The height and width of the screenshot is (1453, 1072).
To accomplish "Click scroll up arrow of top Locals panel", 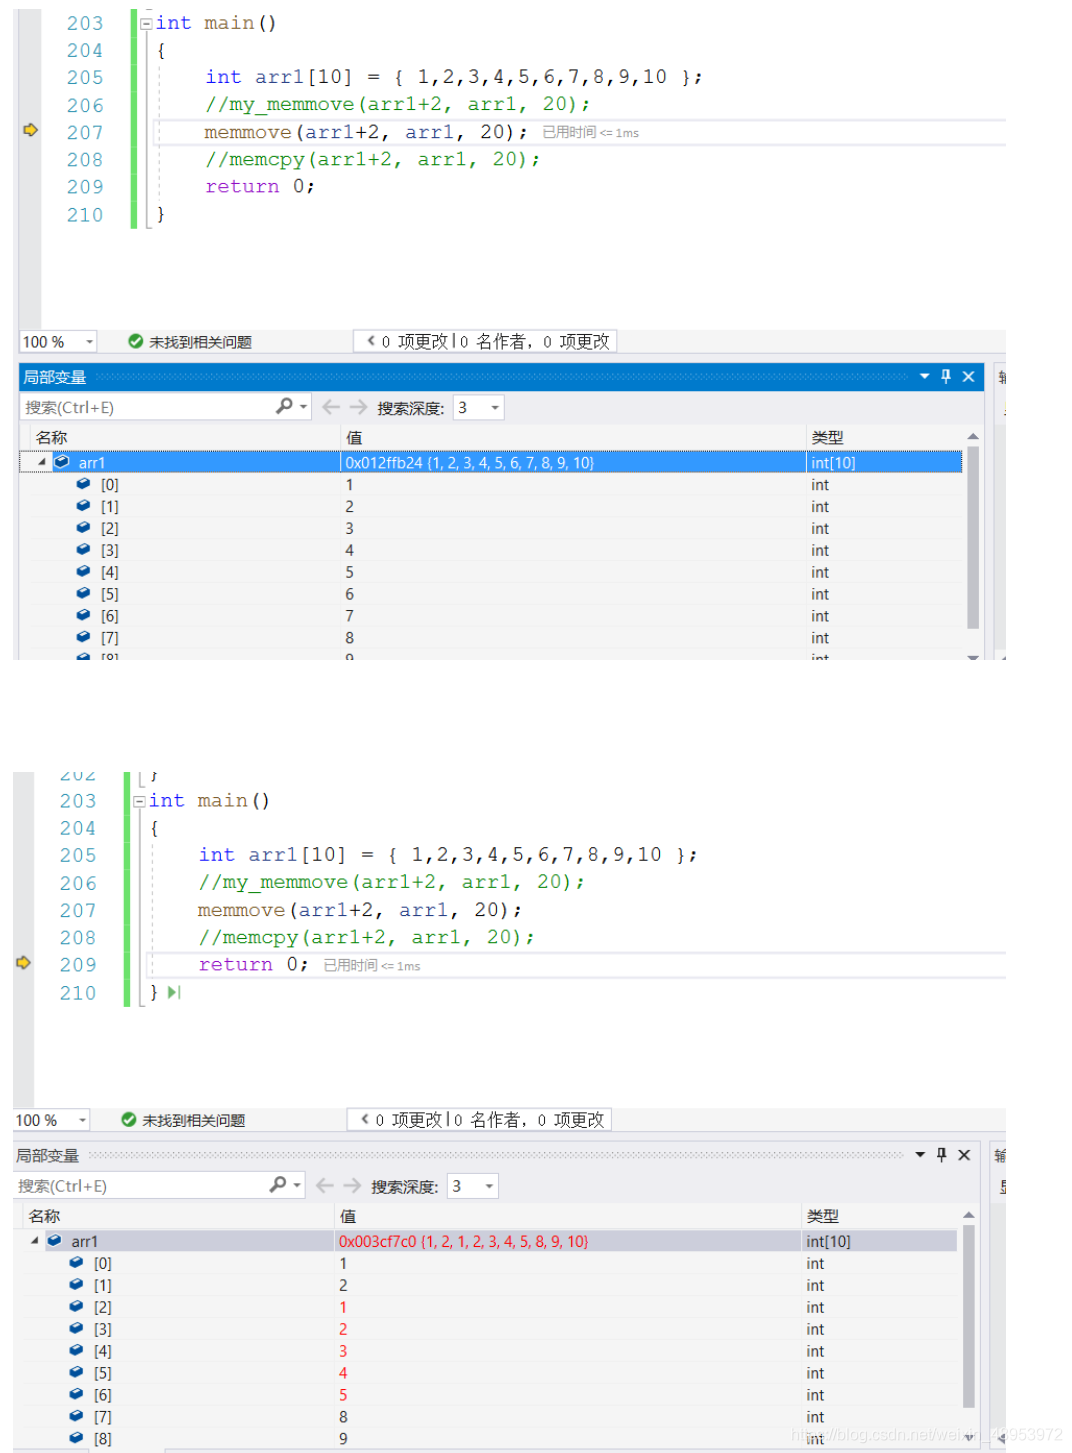I will [x=973, y=437].
